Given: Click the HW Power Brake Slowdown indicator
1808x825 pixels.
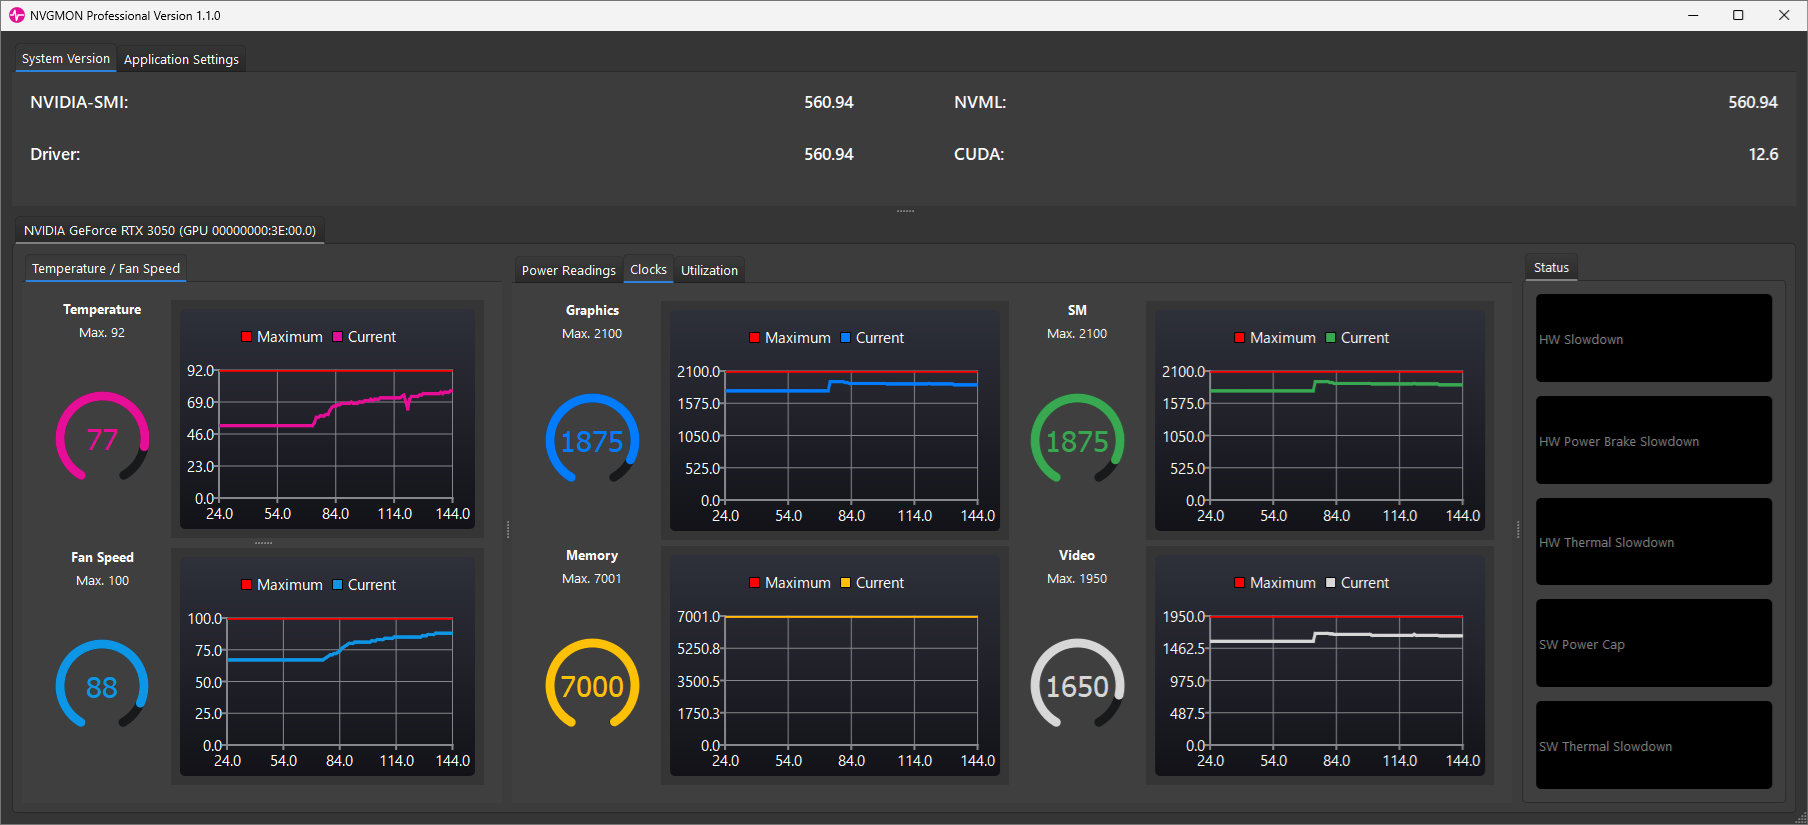Looking at the screenshot, I should 1654,440.
